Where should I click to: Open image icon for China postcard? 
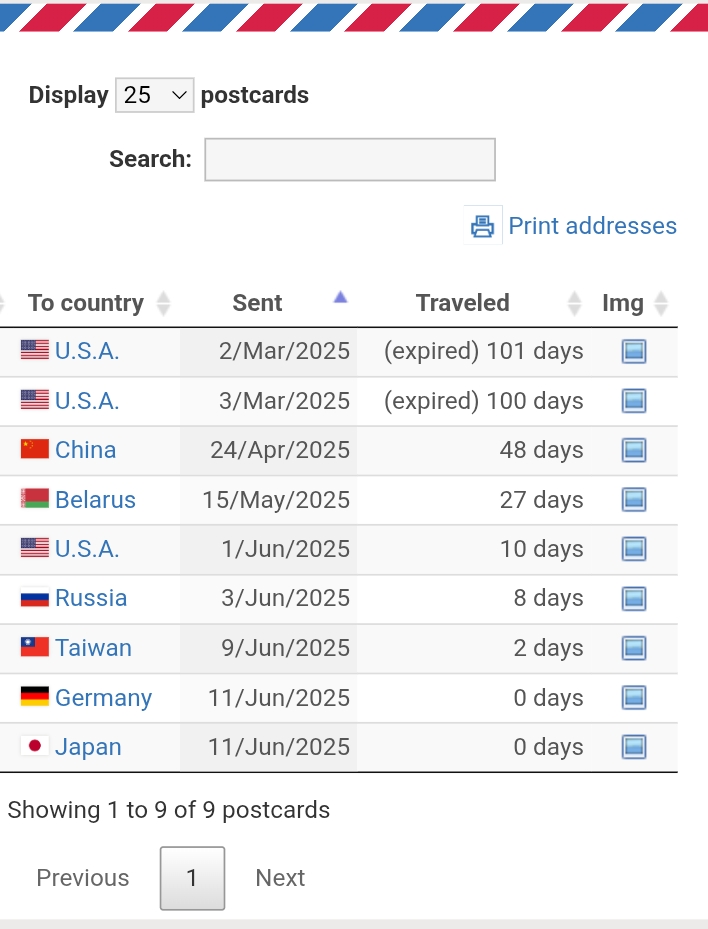(633, 450)
